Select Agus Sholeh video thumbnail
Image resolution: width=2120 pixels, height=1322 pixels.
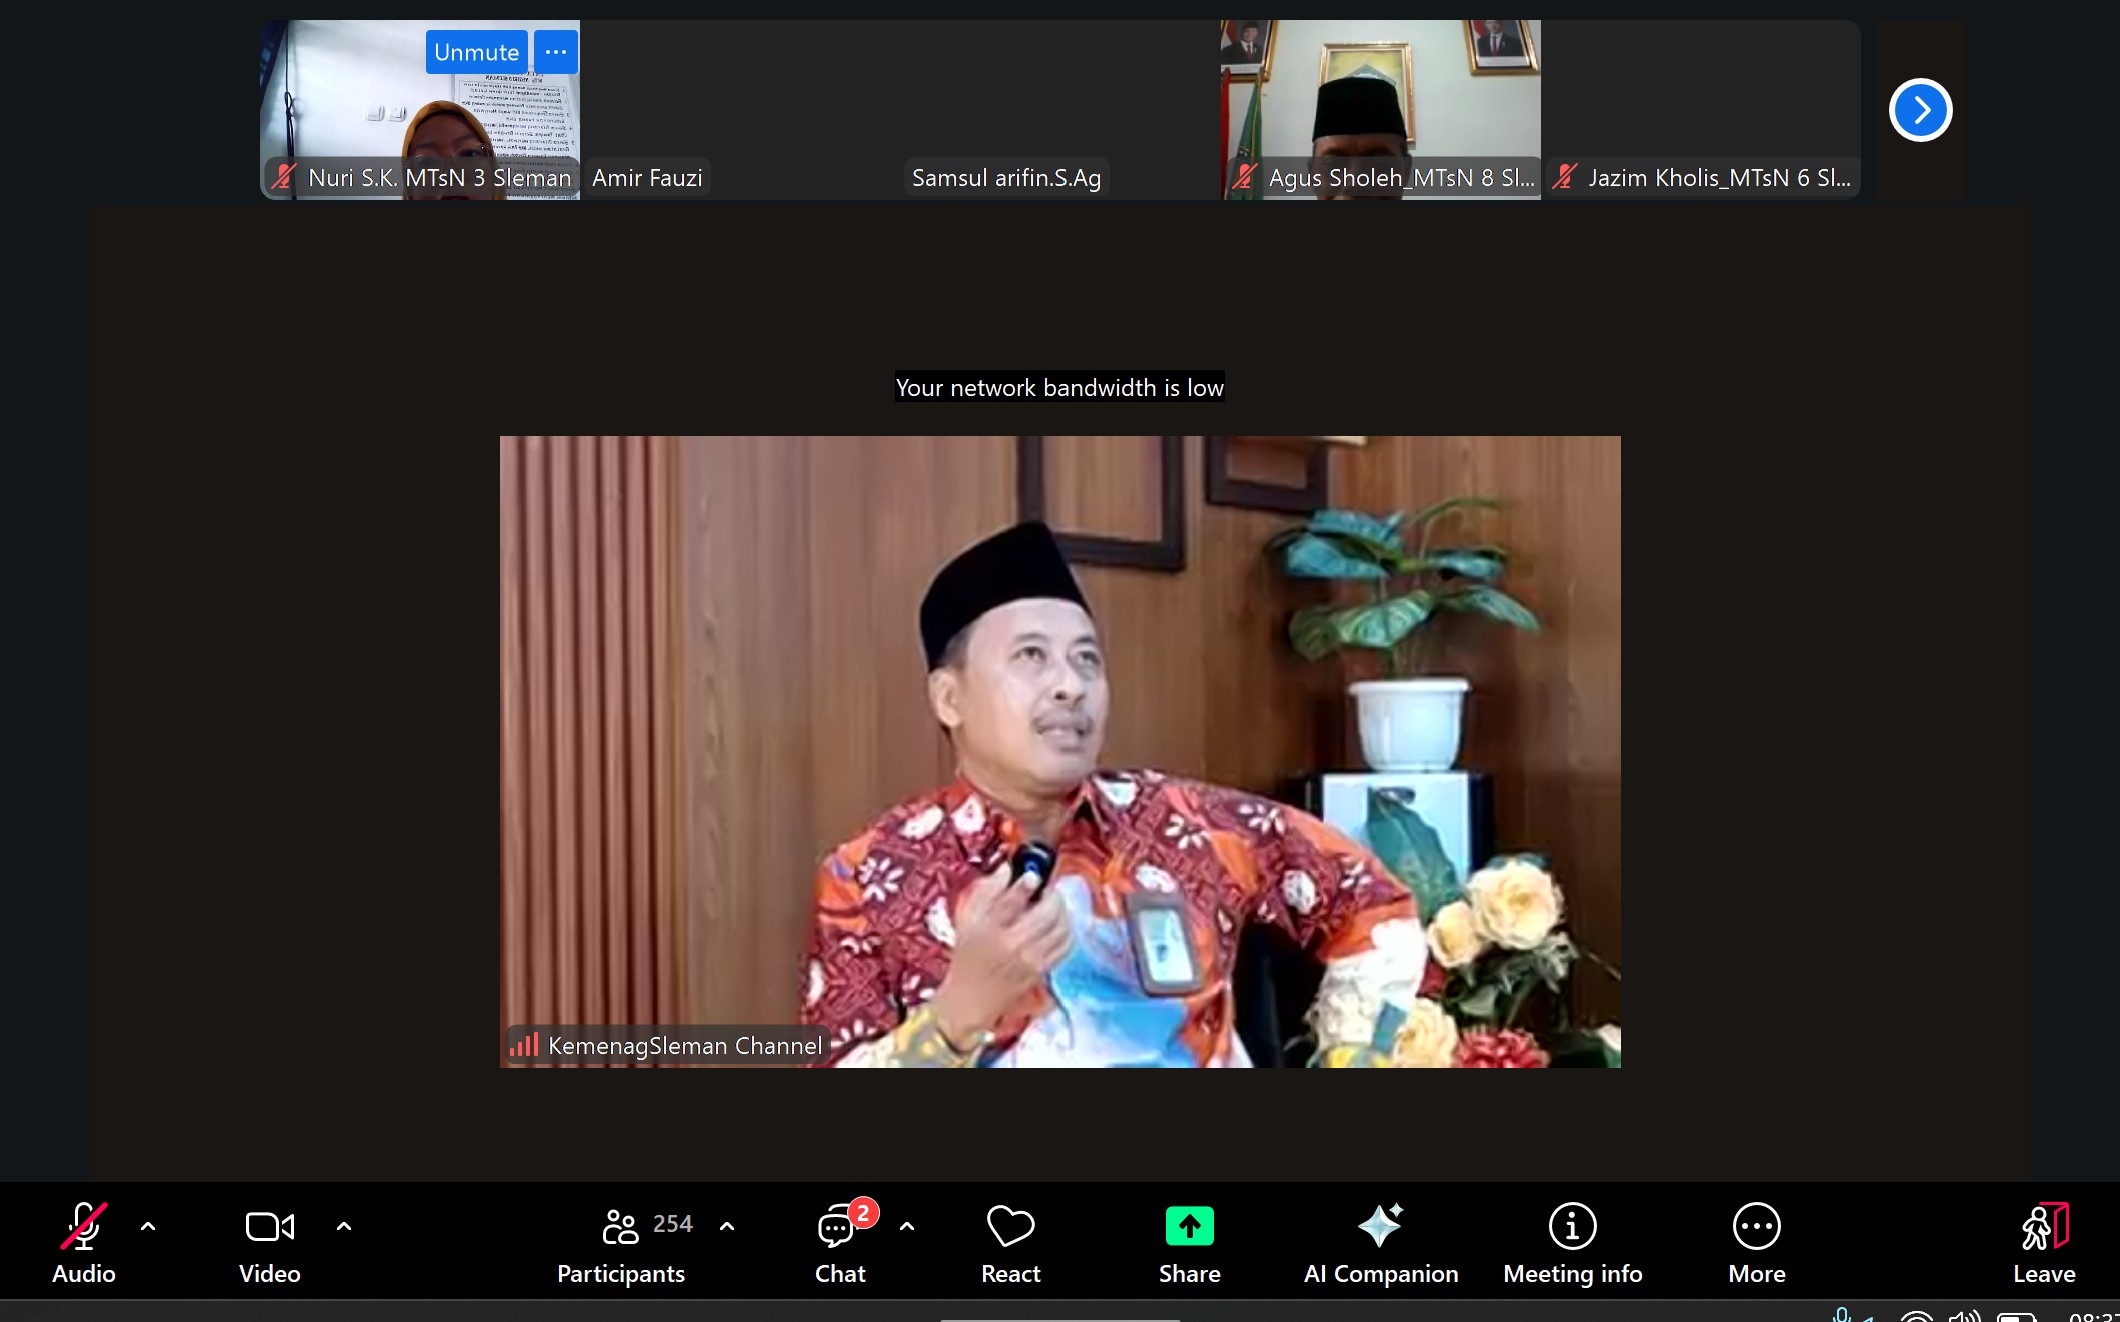1380,100
